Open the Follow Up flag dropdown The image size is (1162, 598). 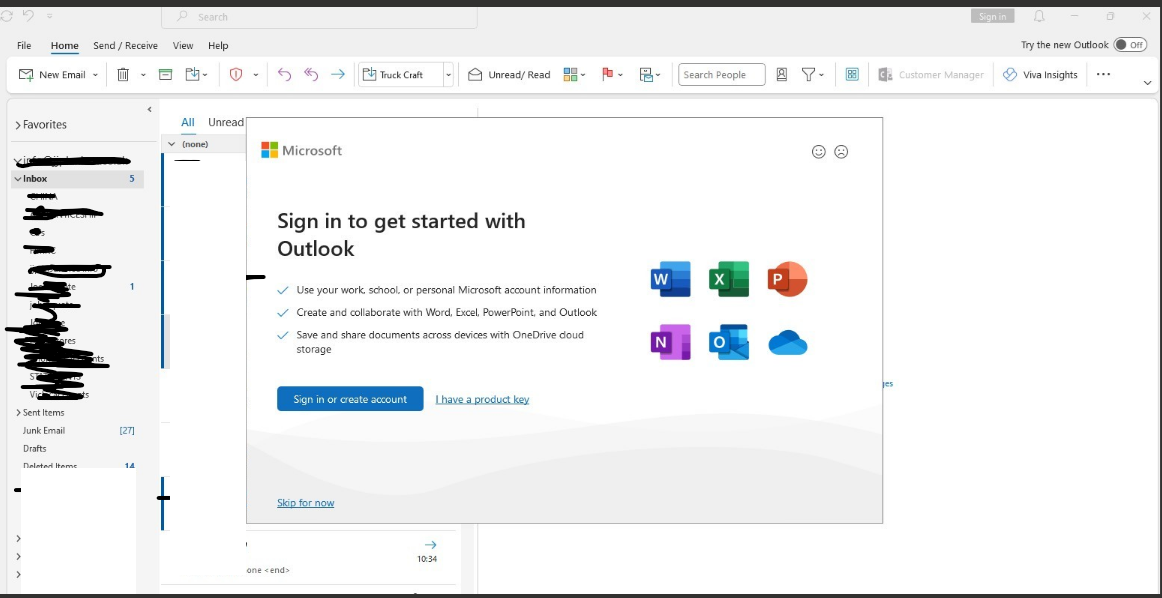612,75
